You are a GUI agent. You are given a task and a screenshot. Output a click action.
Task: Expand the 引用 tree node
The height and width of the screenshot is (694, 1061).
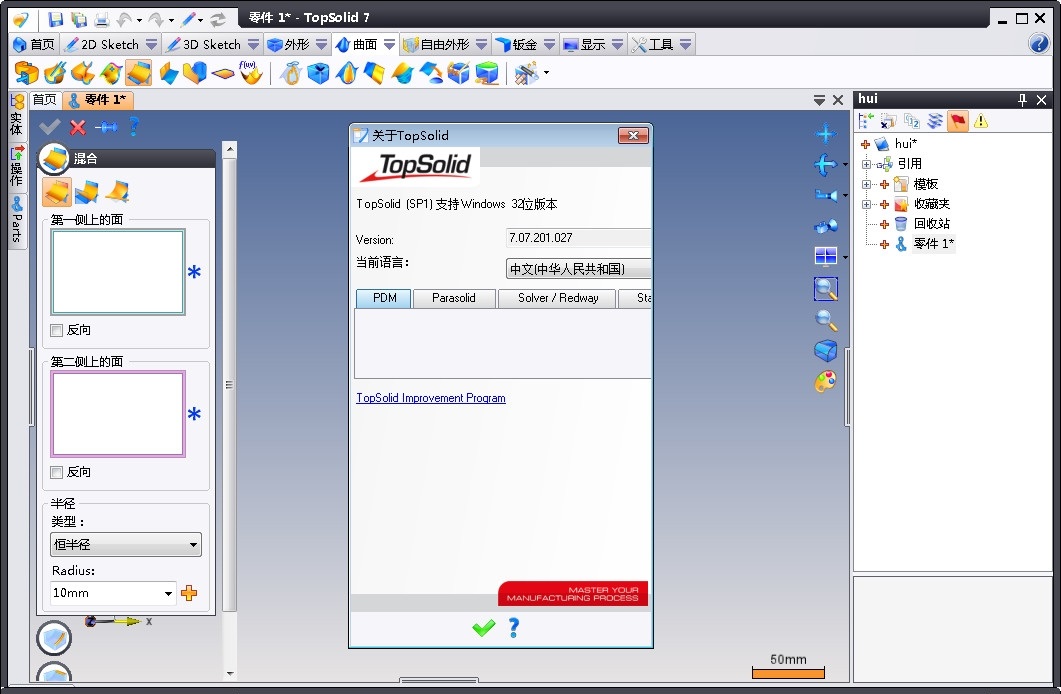[866, 164]
